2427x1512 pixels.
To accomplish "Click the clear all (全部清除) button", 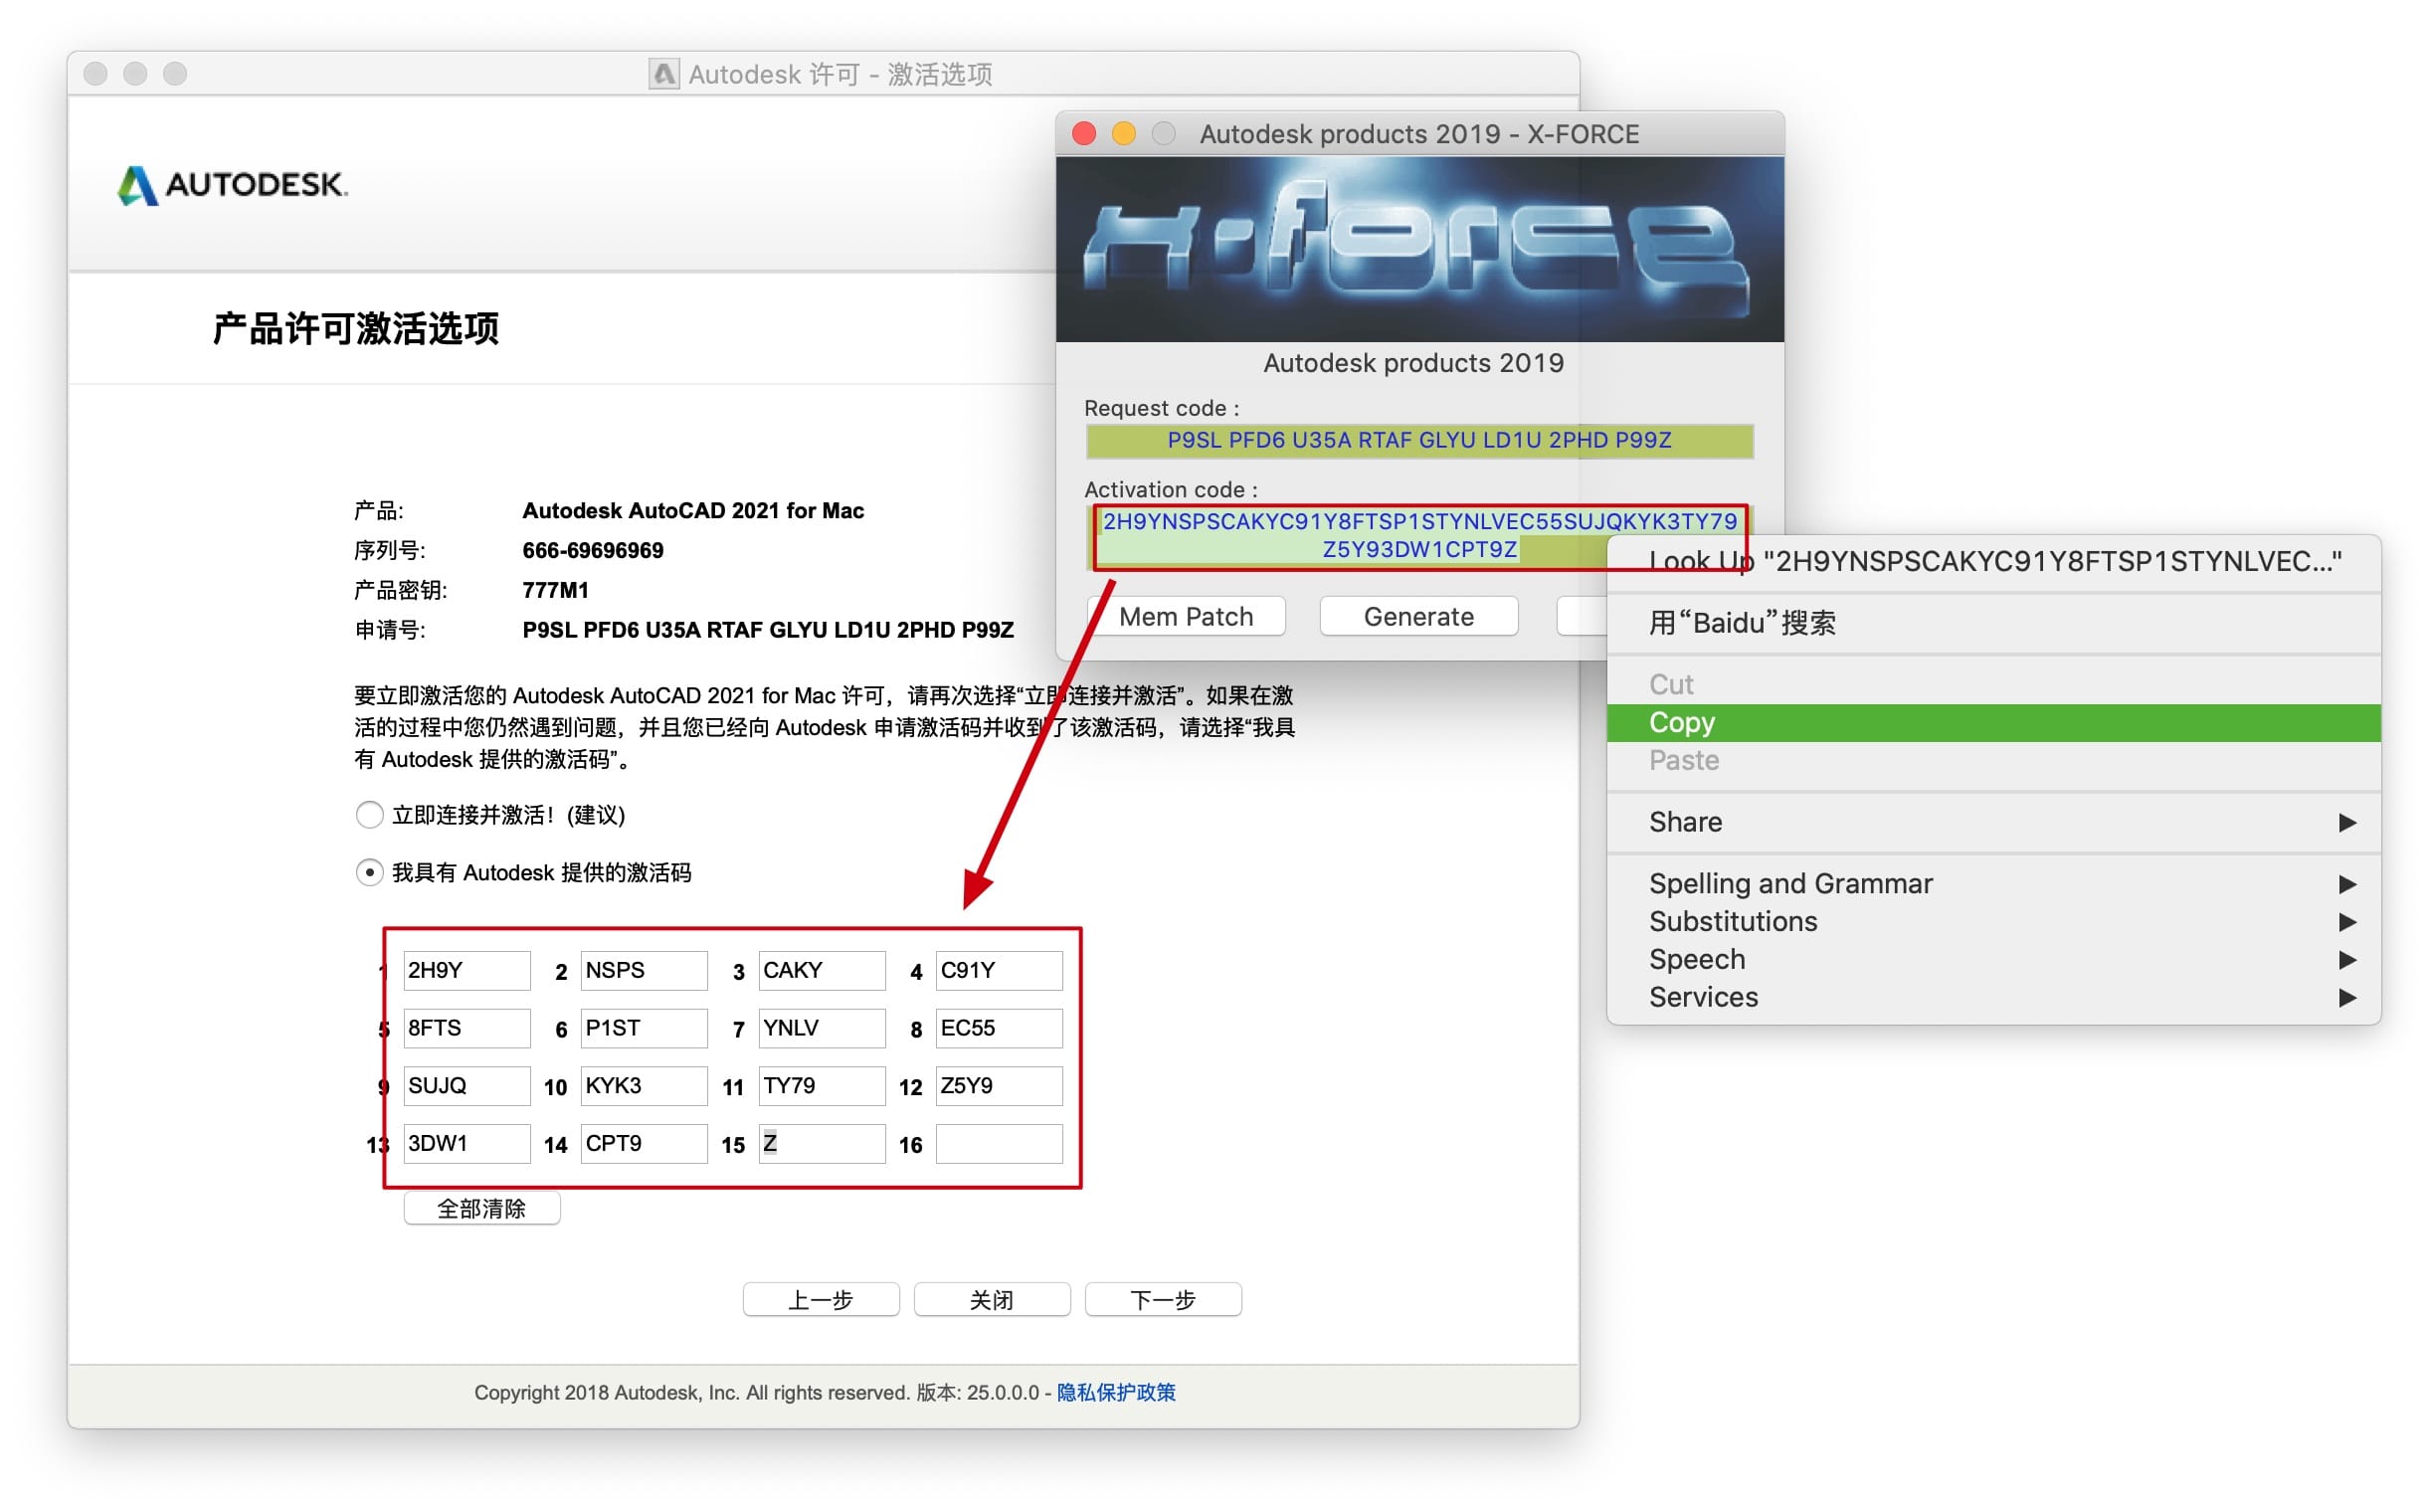I will [482, 1208].
